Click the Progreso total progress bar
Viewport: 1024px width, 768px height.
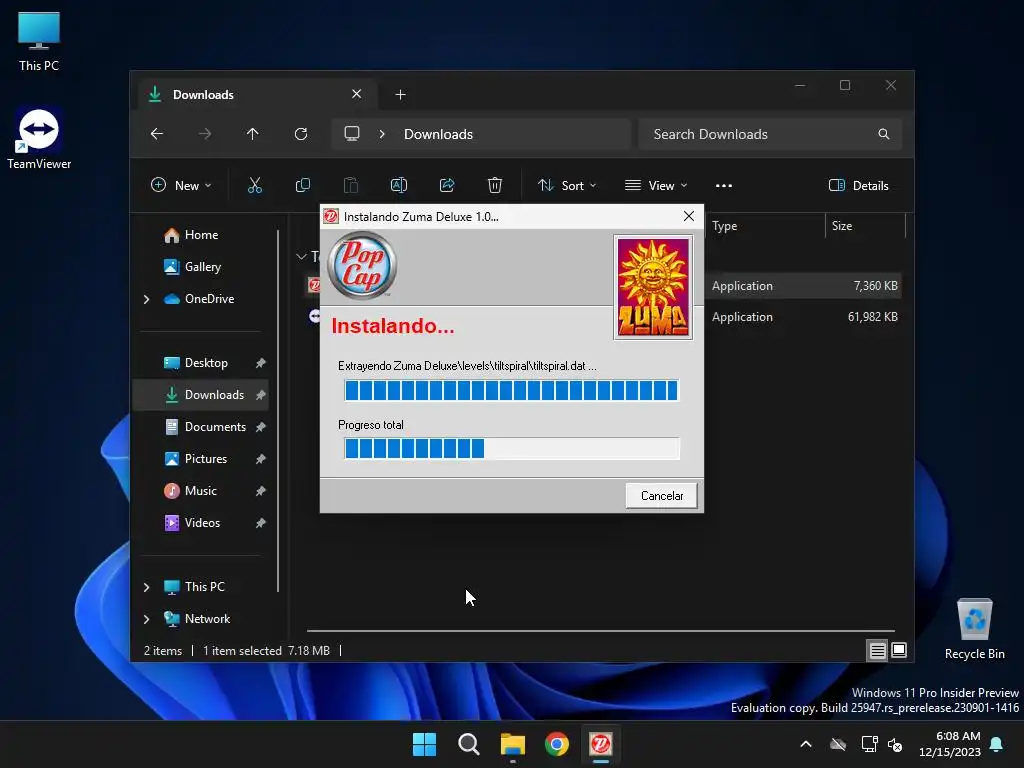point(511,449)
